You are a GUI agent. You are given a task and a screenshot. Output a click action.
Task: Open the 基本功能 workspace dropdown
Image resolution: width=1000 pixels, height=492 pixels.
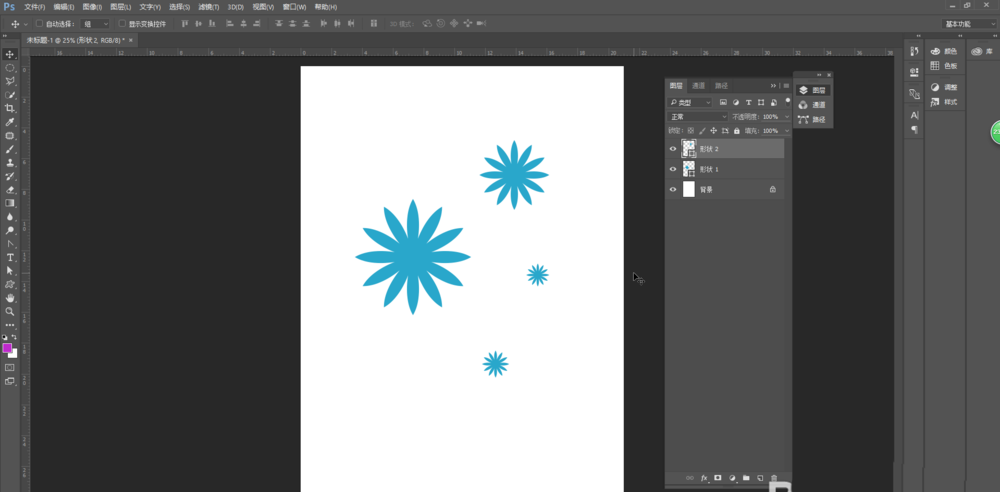(x=968, y=24)
